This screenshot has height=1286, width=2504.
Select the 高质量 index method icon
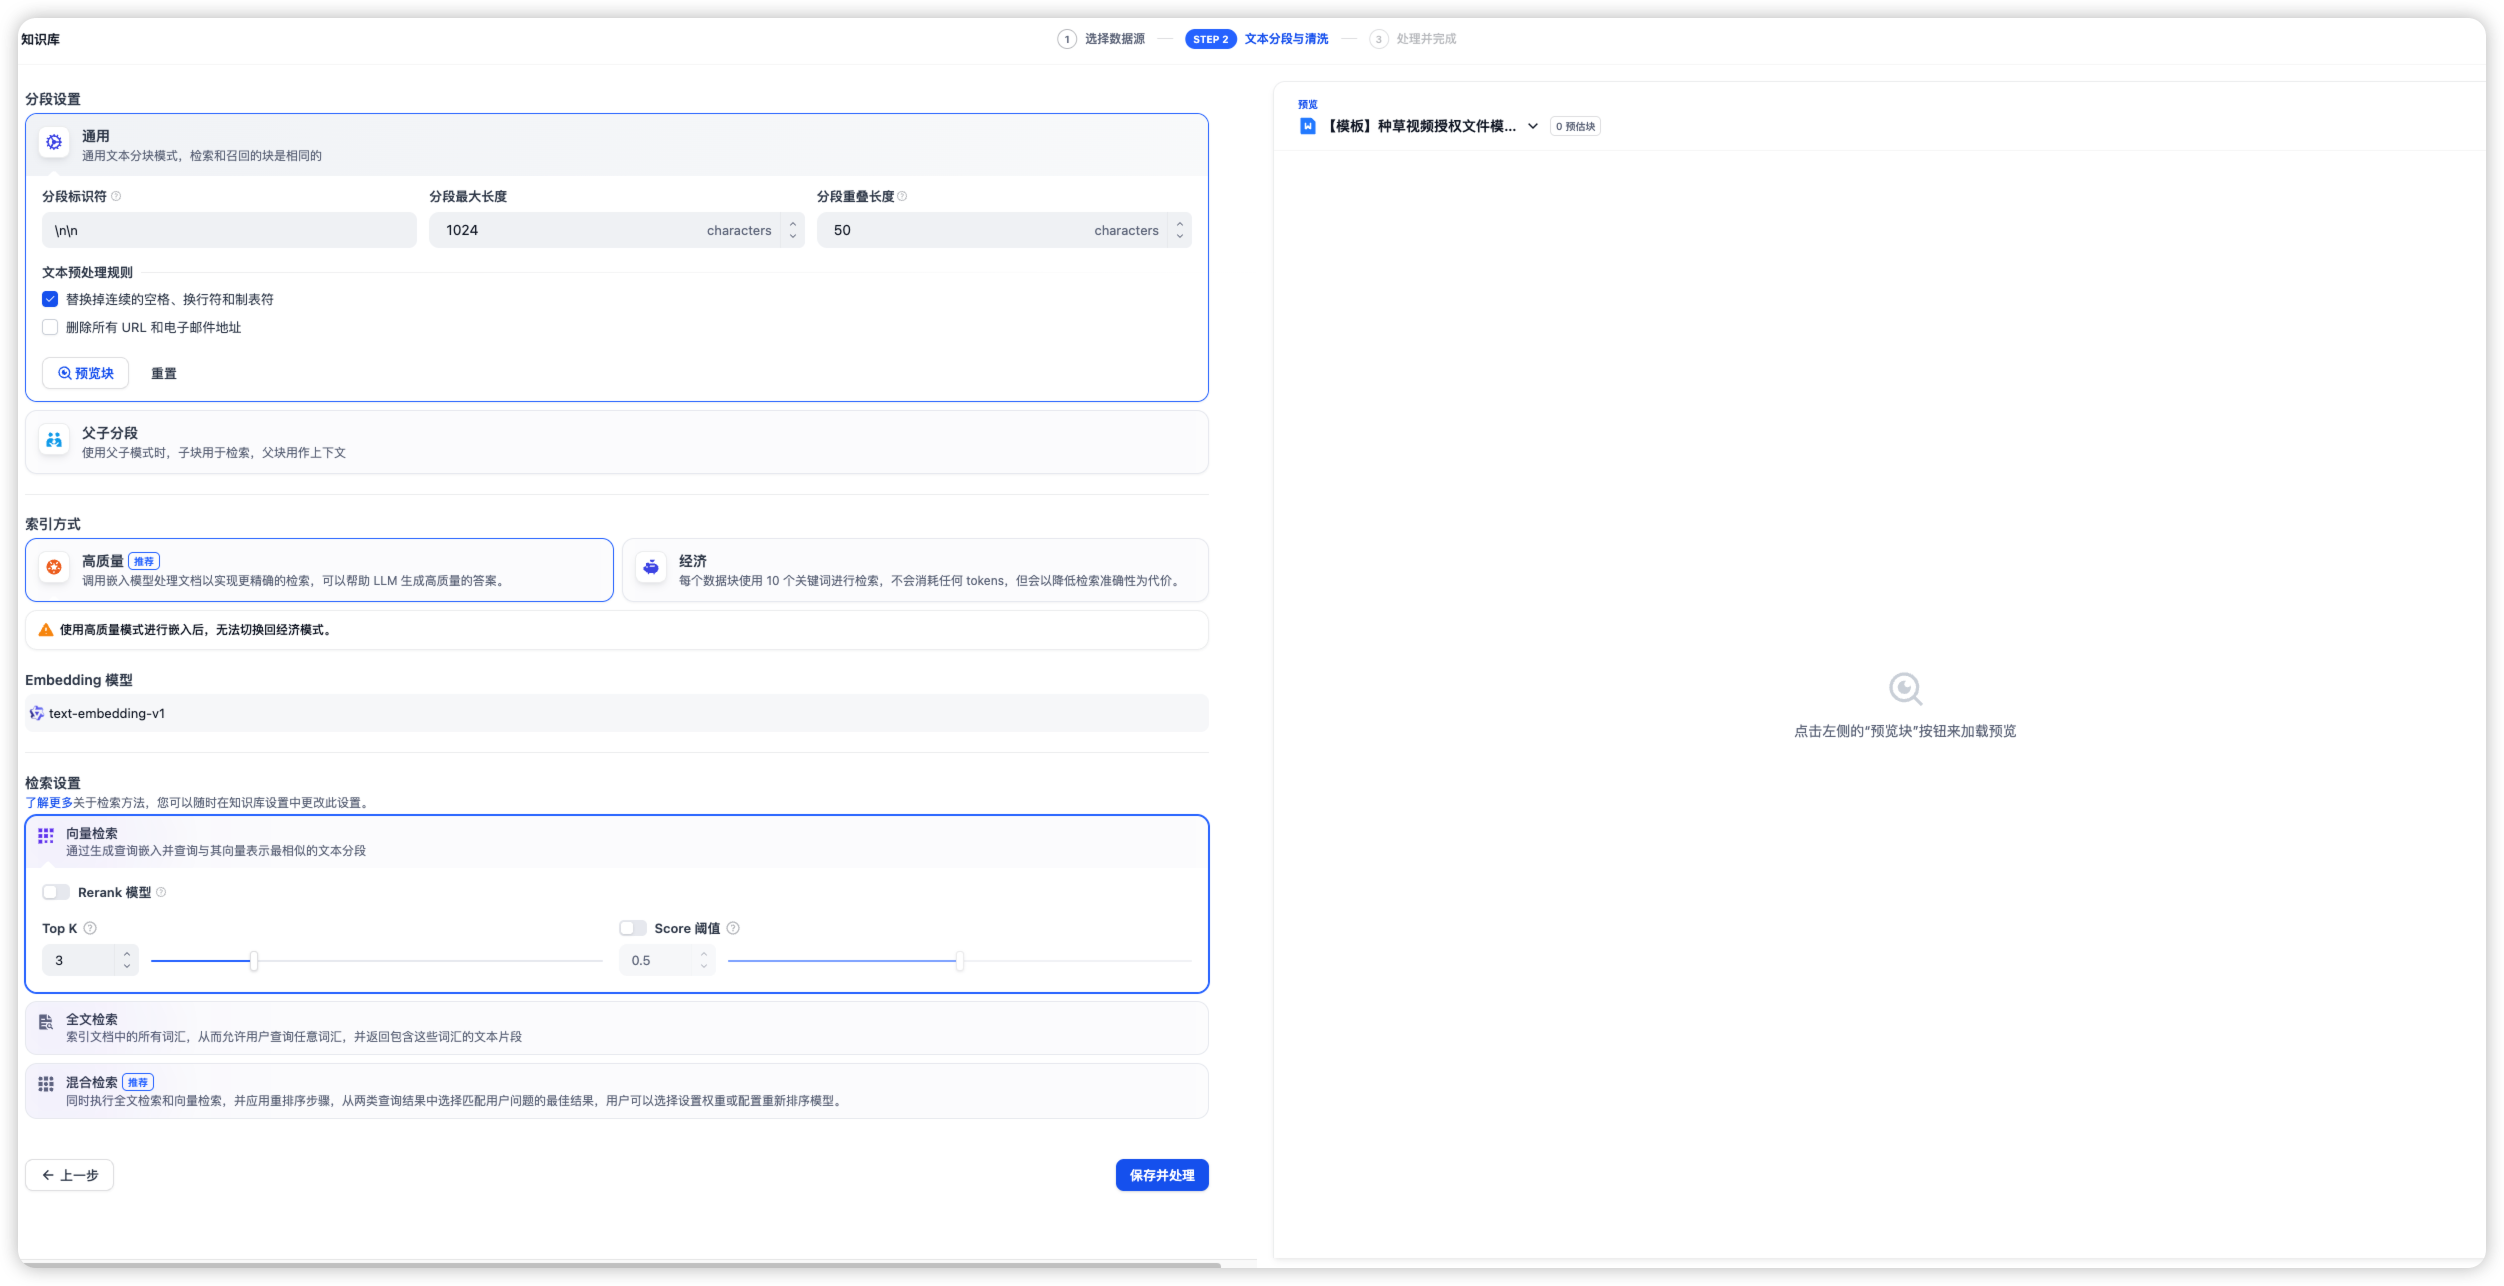click(54, 568)
